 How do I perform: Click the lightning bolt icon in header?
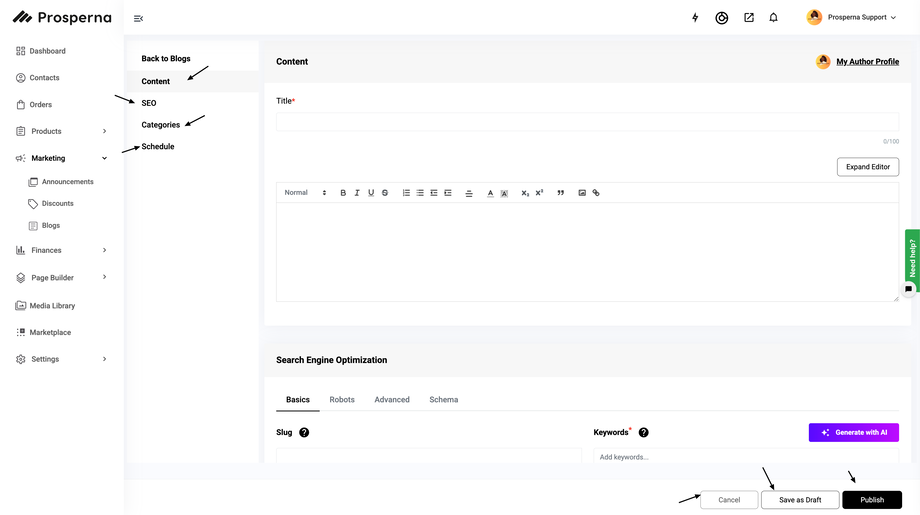pyautogui.click(x=695, y=18)
